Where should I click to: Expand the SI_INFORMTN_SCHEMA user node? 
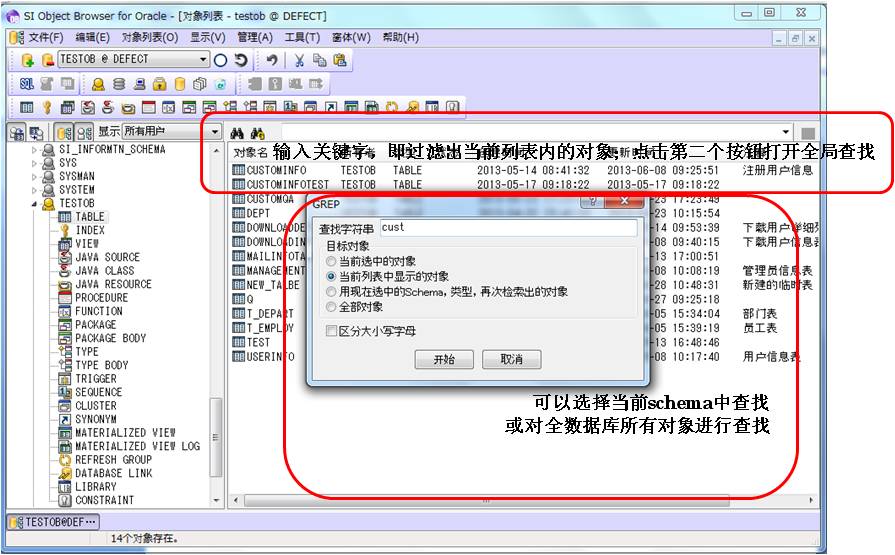tap(34, 150)
